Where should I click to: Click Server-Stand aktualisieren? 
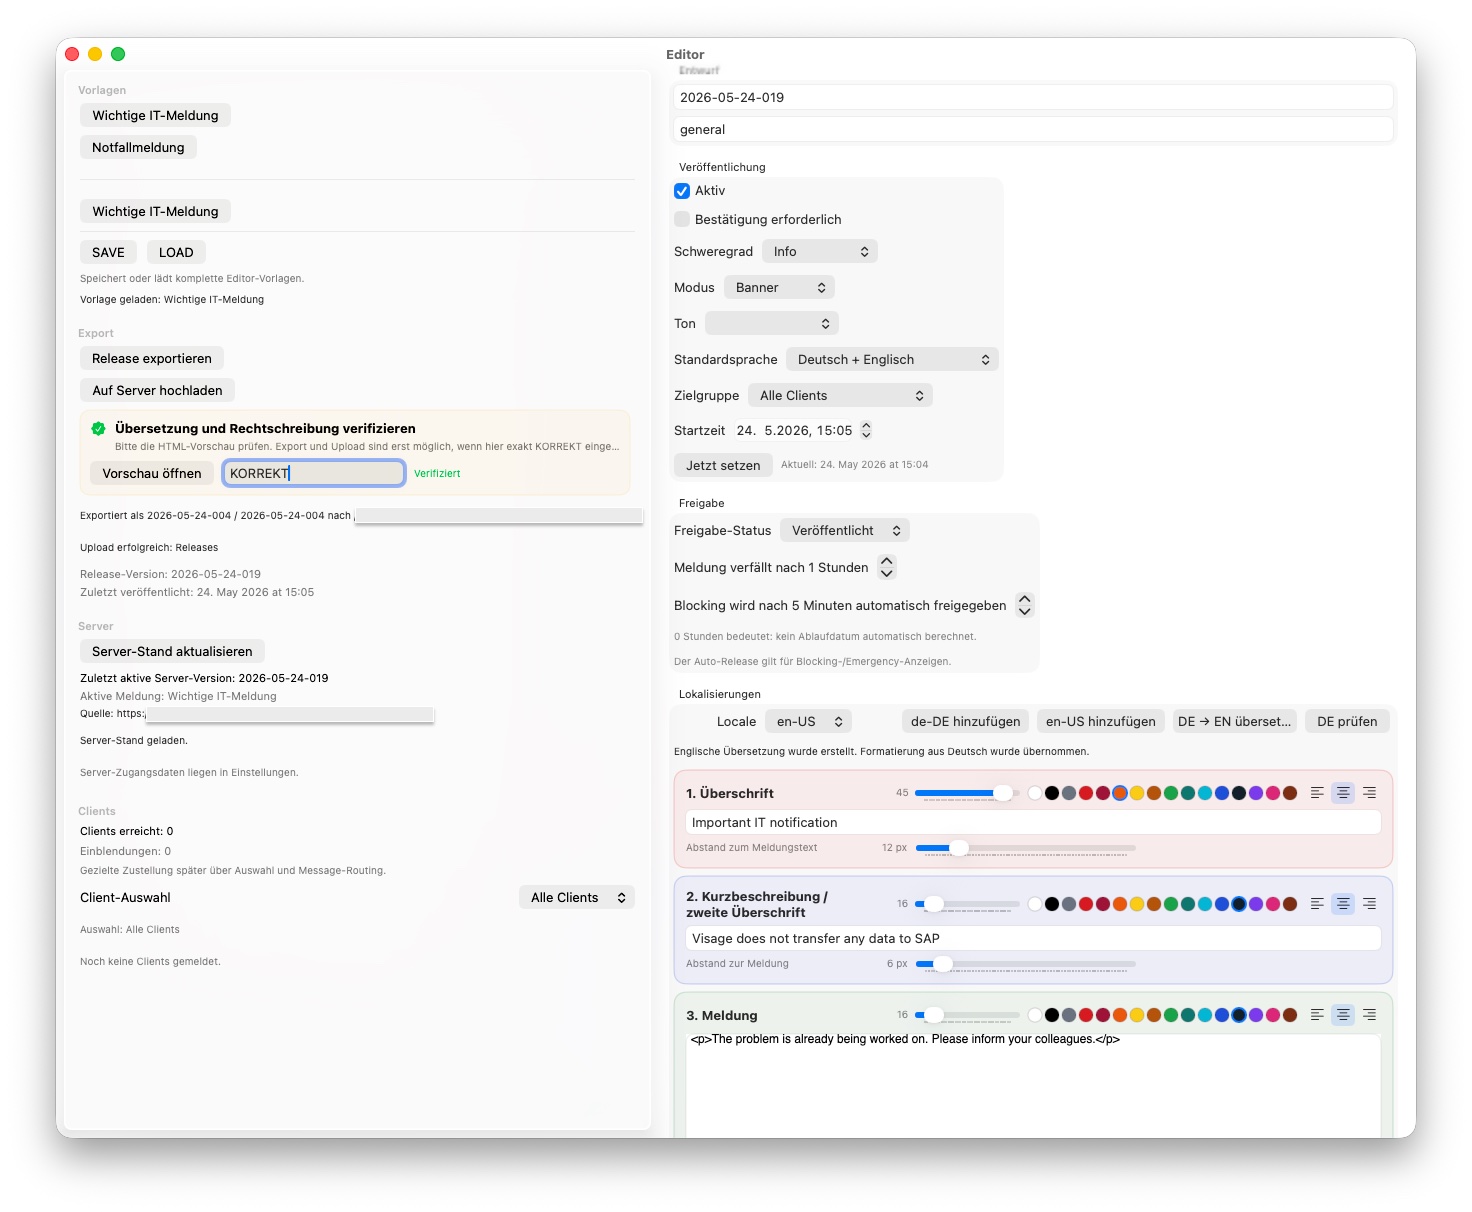172,652
